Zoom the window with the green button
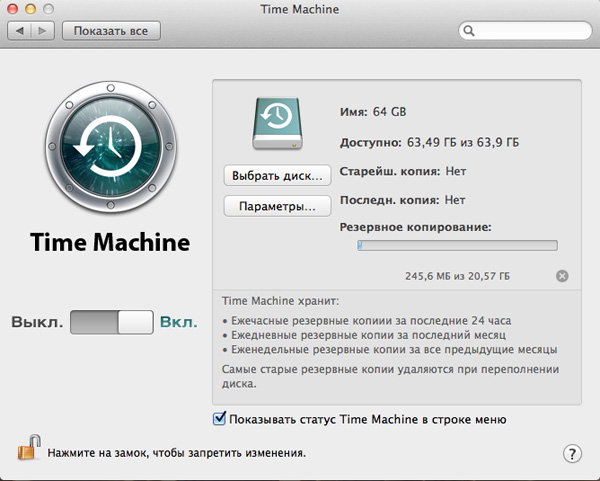The height and width of the screenshot is (481, 600). tap(51, 8)
